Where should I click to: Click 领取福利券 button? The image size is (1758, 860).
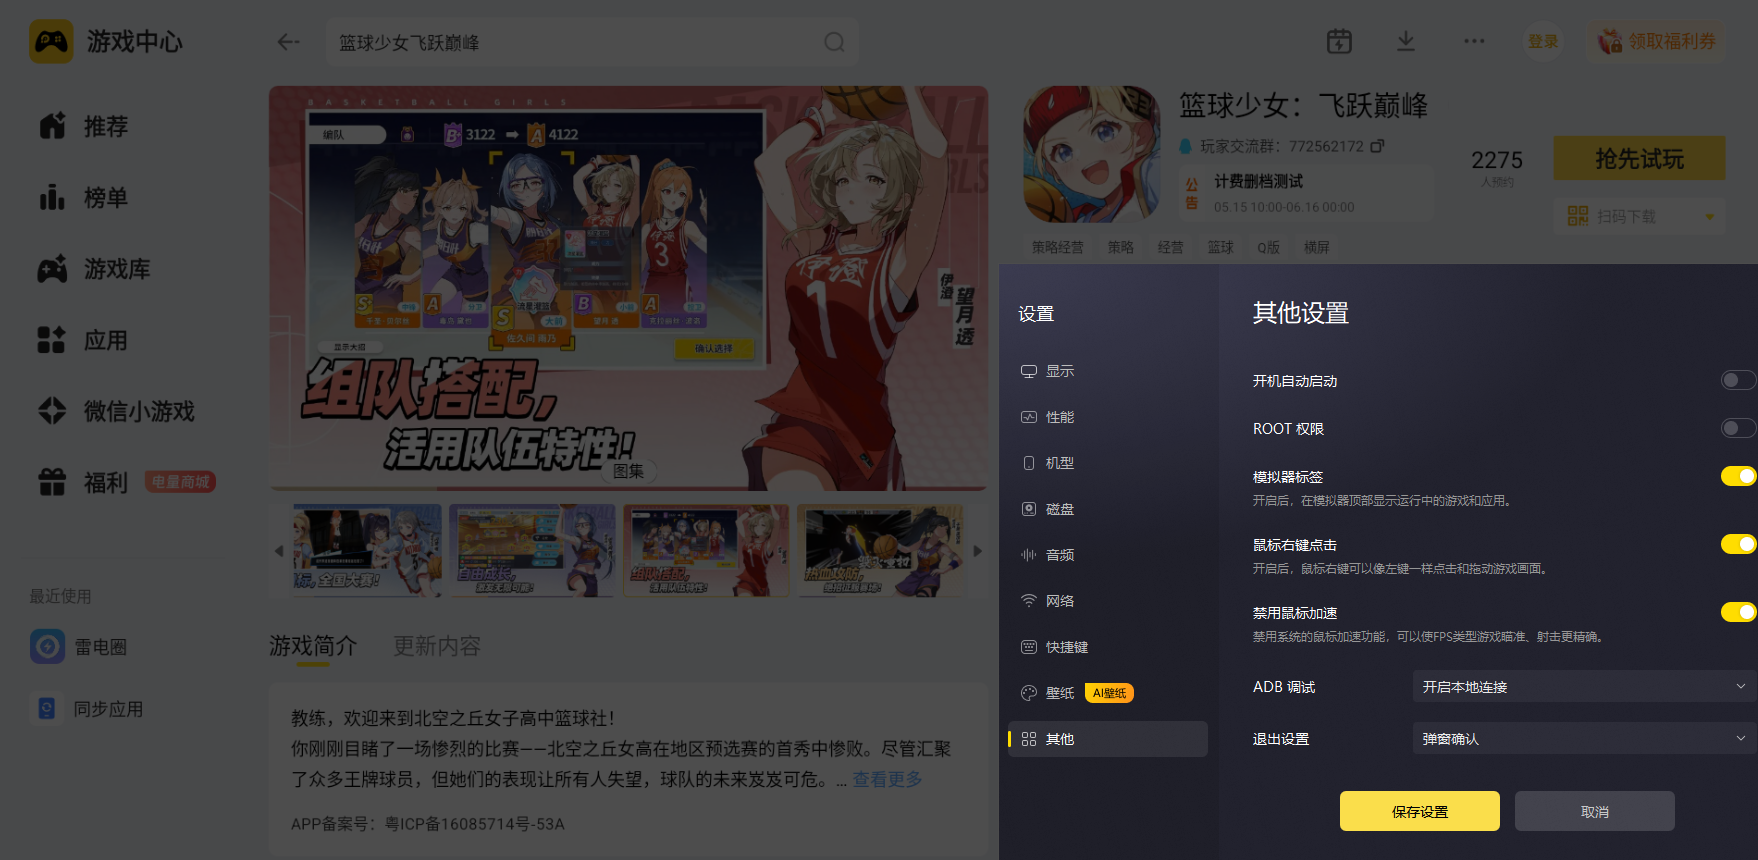(x=1657, y=41)
